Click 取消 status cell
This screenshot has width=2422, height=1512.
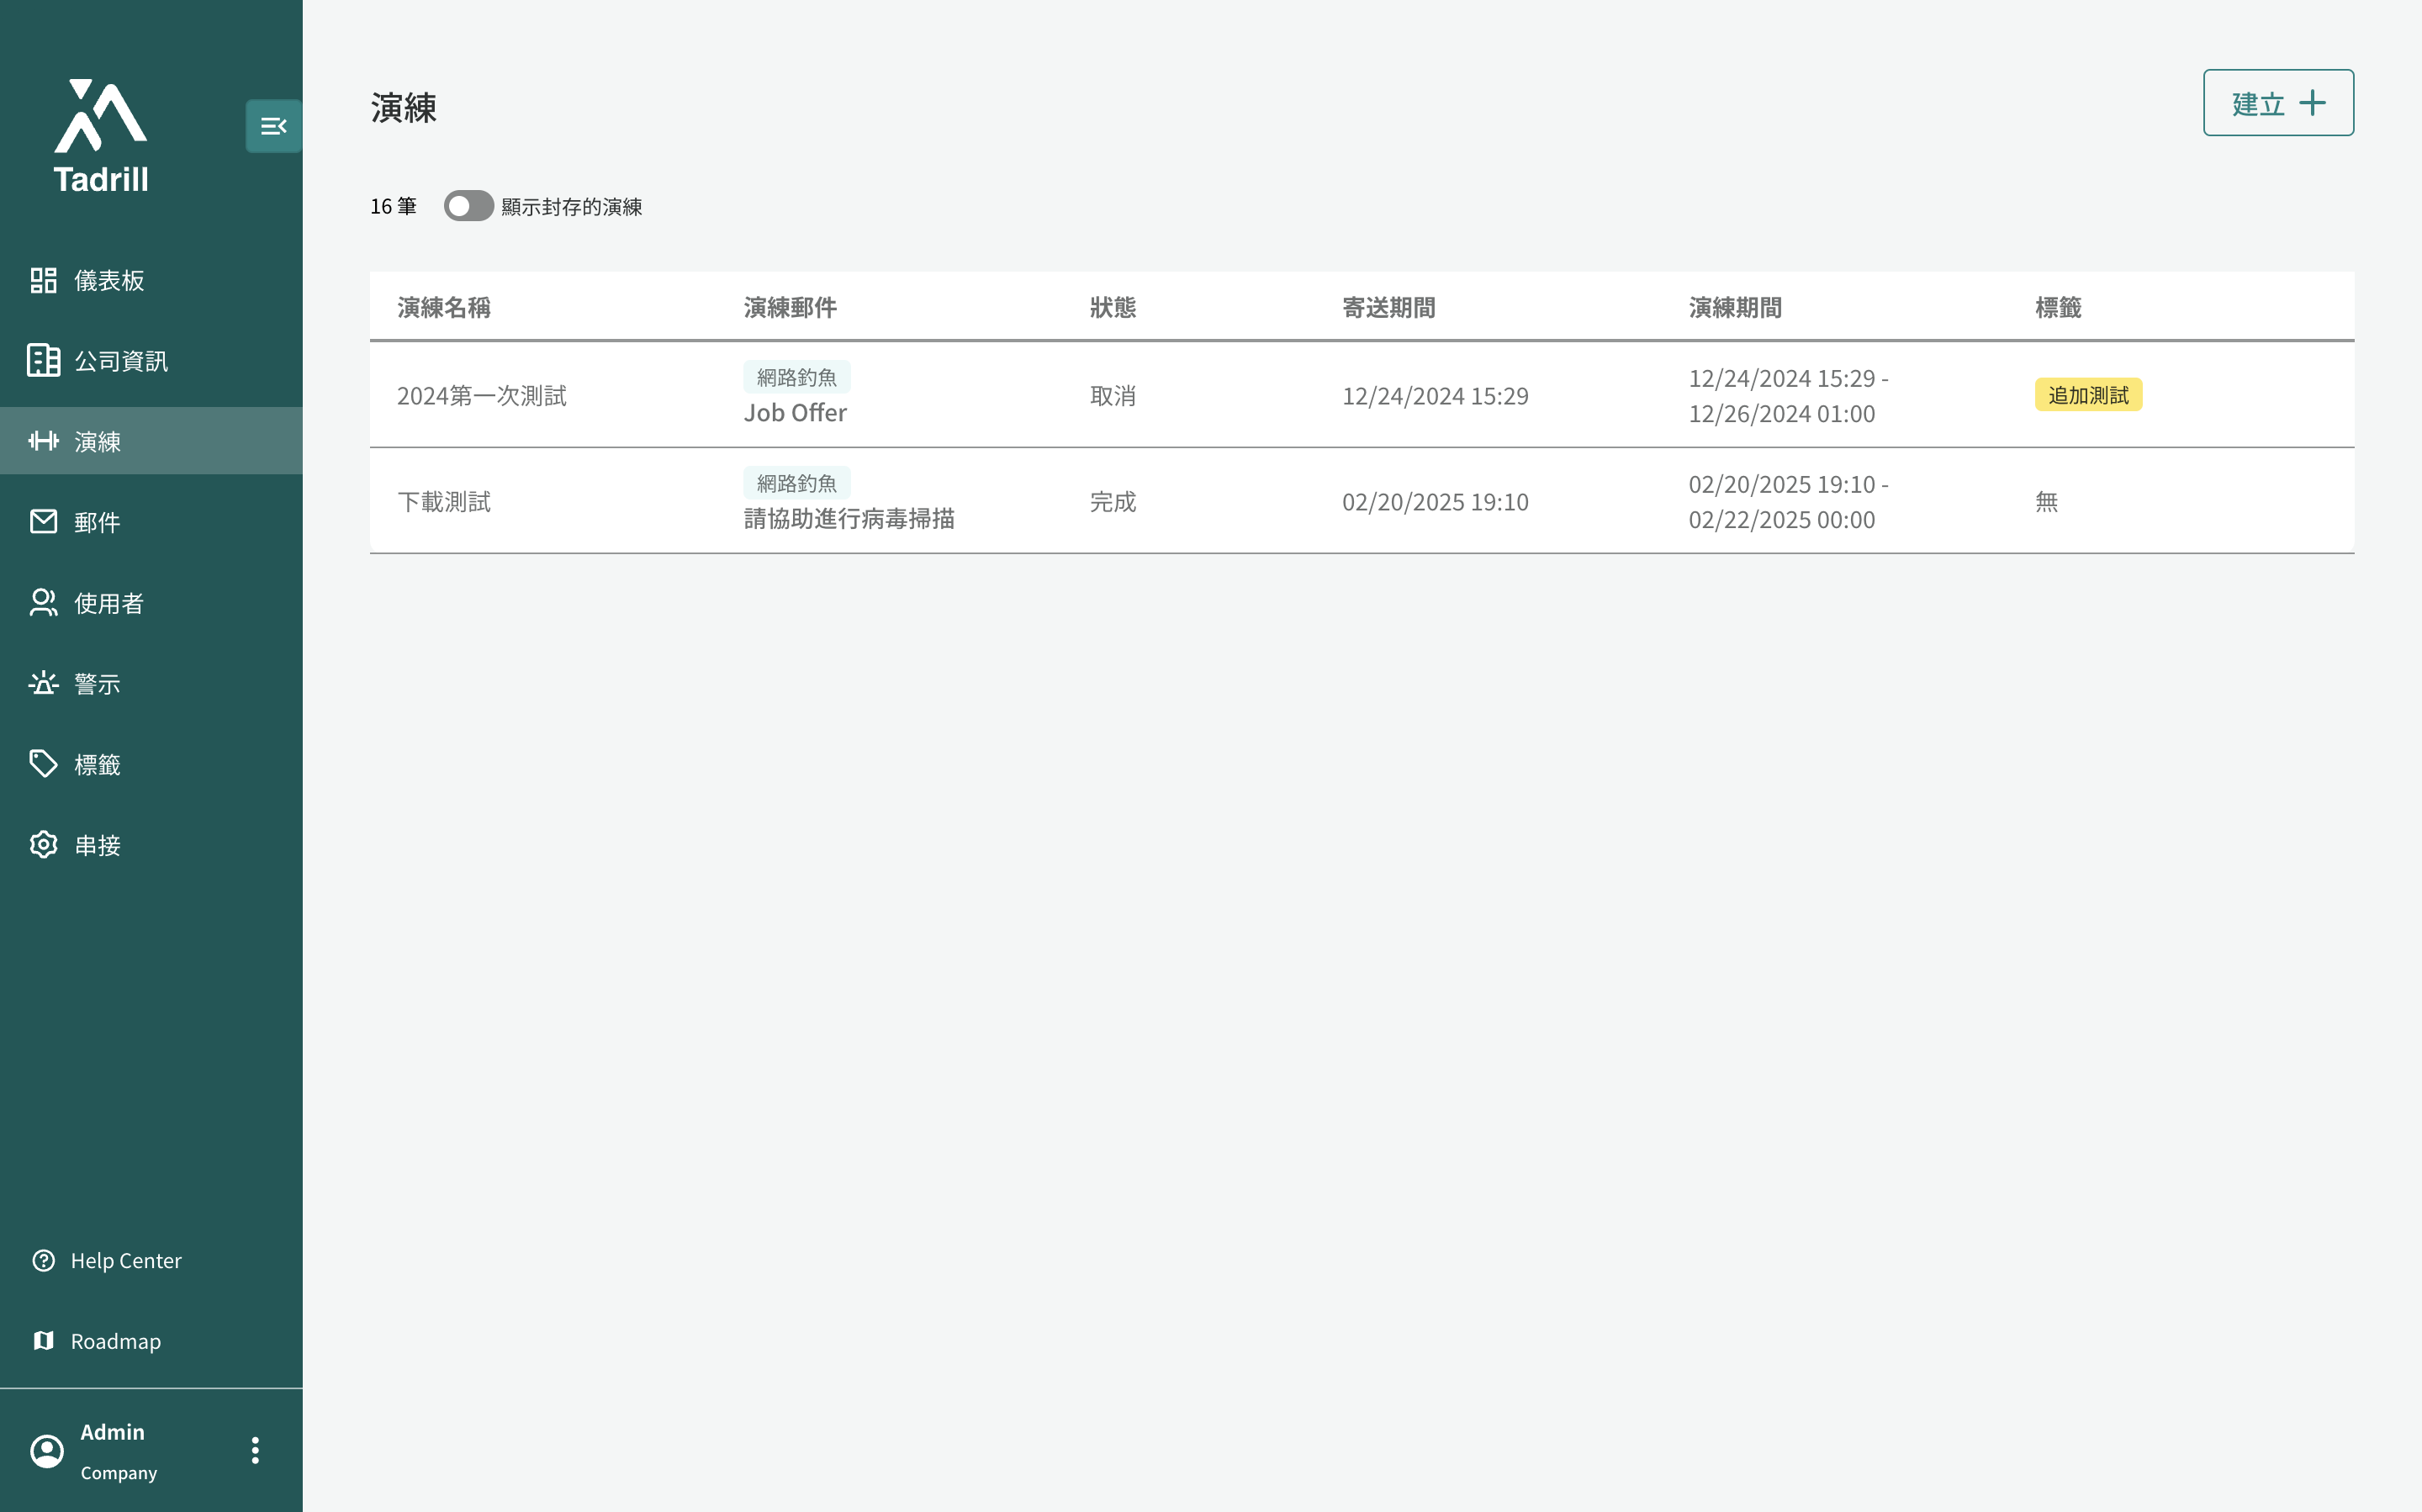[1113, 396]
